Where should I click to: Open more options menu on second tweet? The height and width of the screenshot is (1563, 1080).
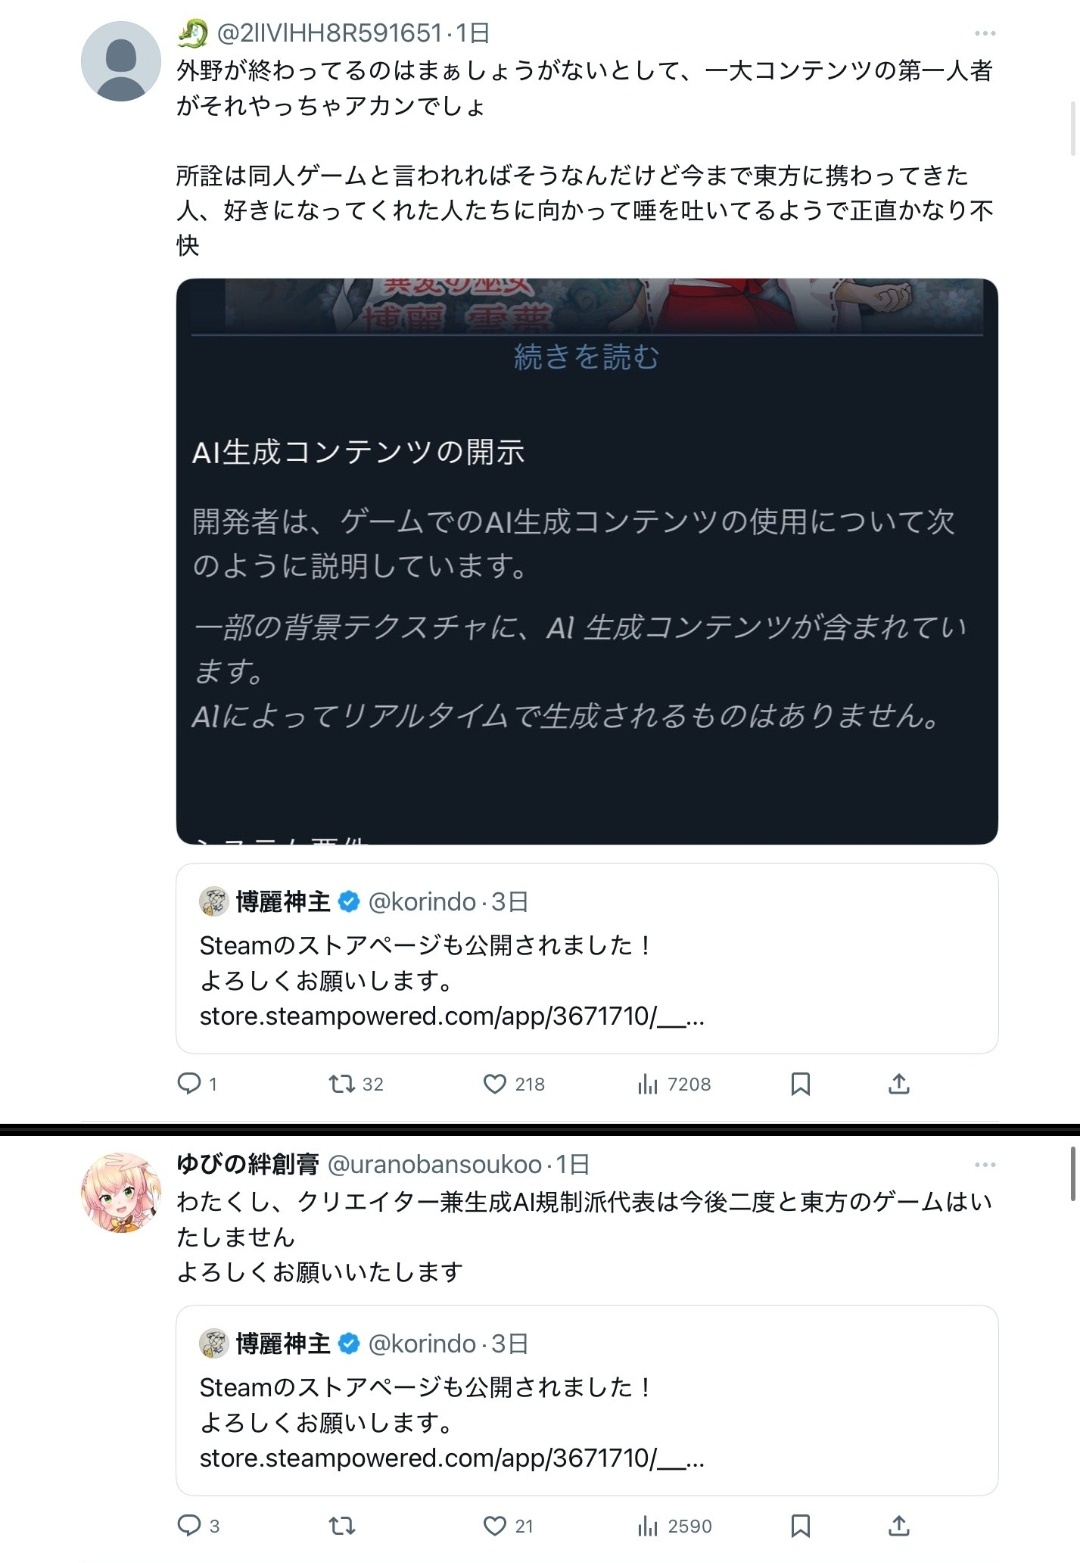[x=985, y=1164]
